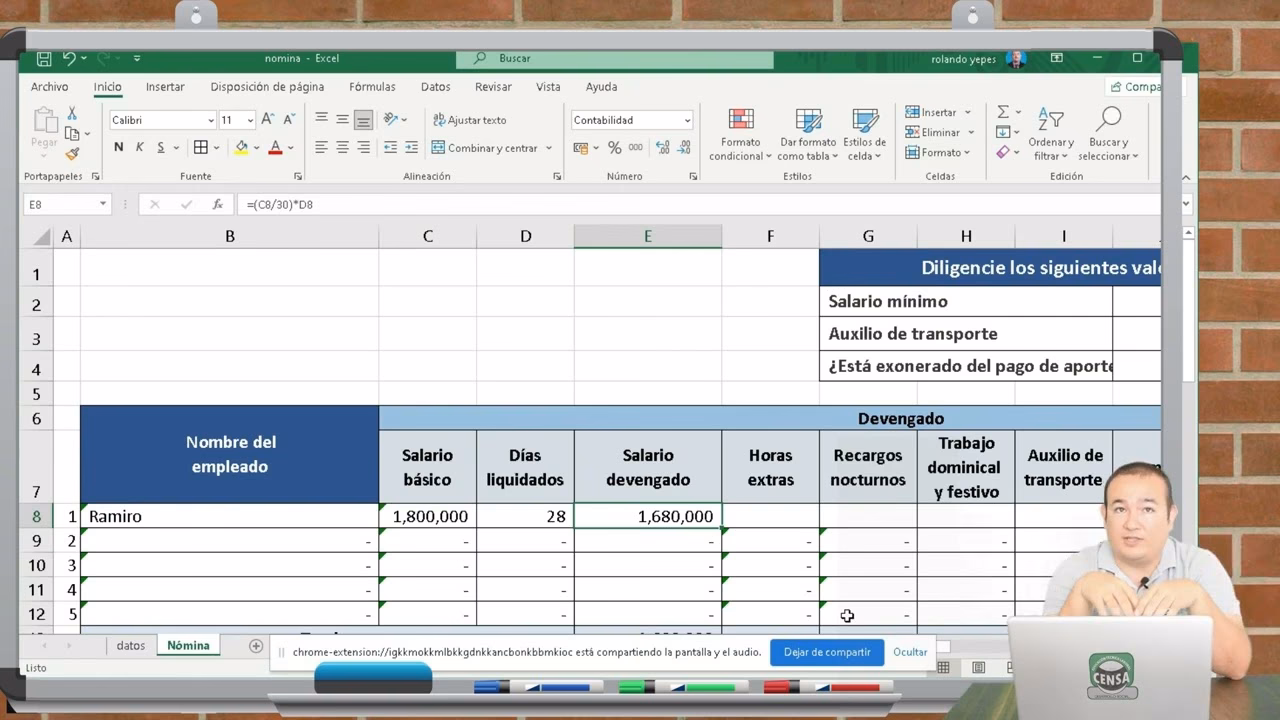Screen dimensions: 1280x720
Task: Click the Format Painter brush icon
Action: [72, 154]
